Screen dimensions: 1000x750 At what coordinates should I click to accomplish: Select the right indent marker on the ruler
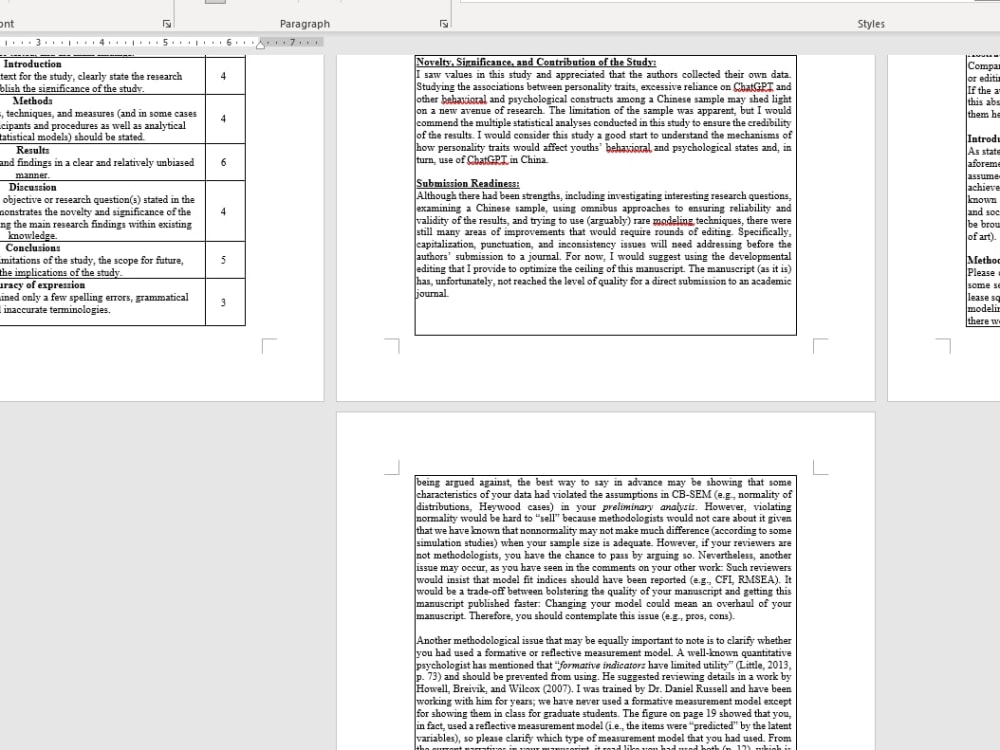260,44
